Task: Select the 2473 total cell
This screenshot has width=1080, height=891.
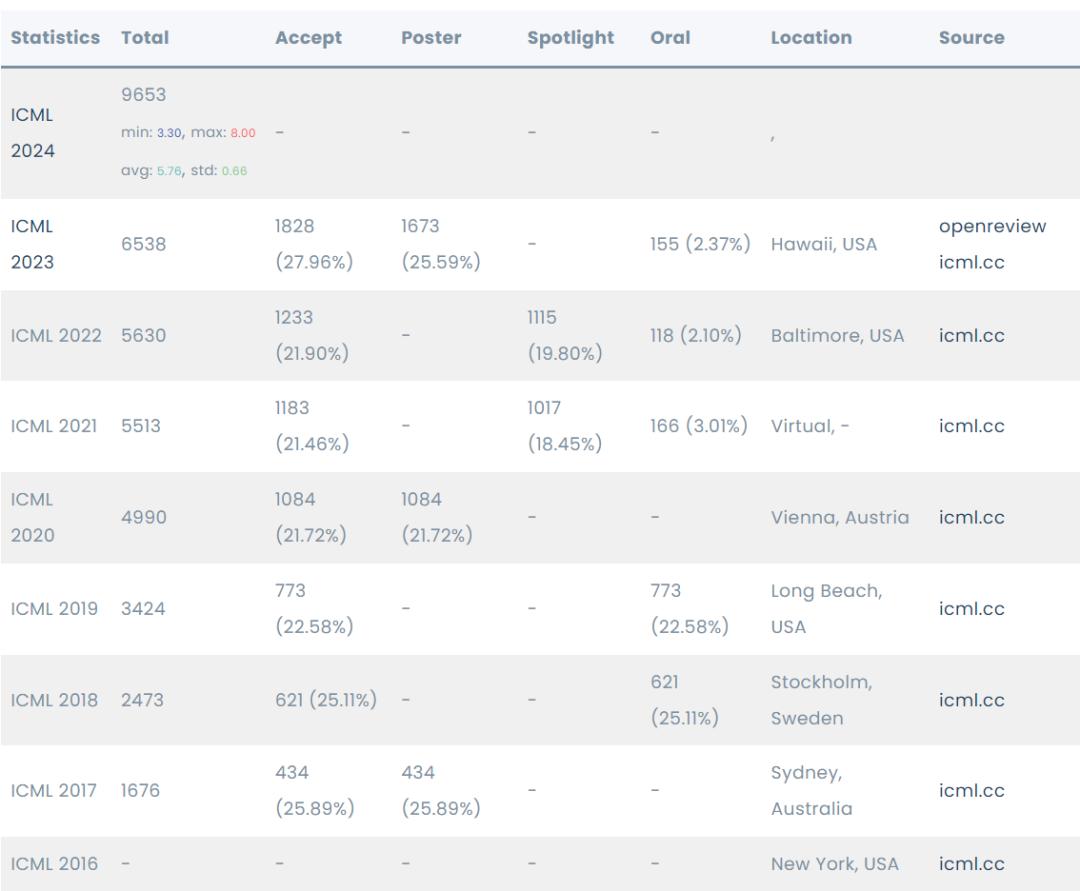Action: point(142,700)
